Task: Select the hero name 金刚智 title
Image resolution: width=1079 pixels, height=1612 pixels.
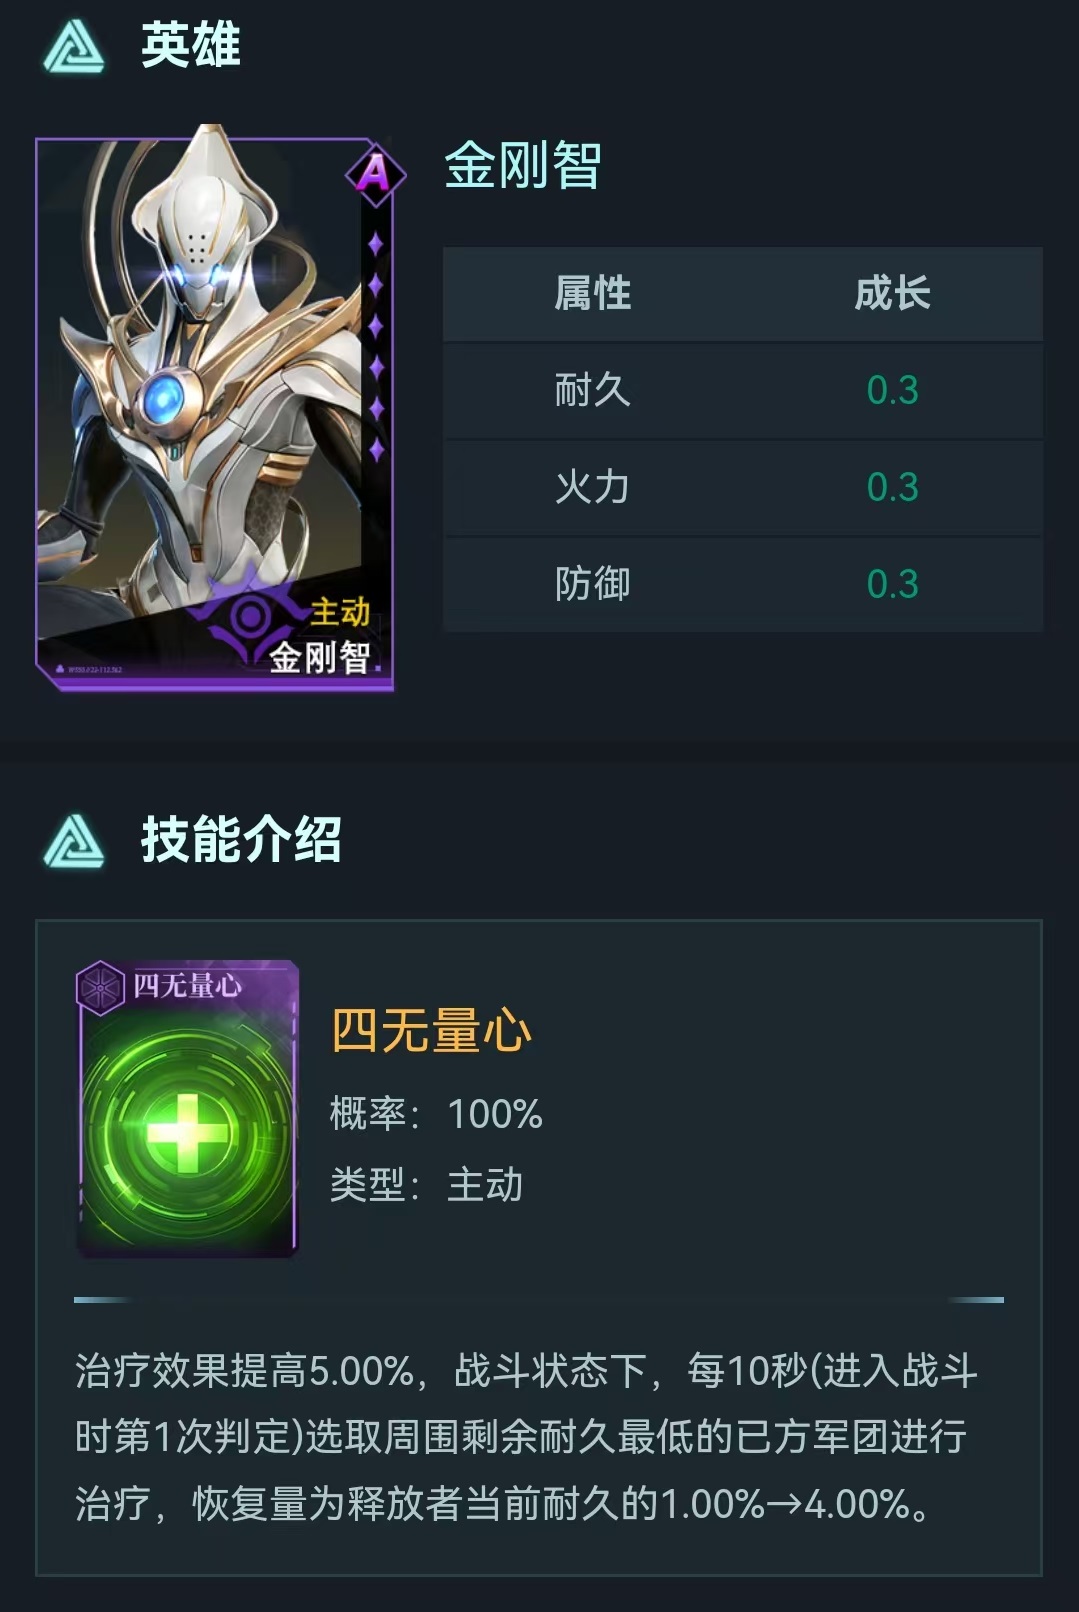Action: (x=522, y=165)
